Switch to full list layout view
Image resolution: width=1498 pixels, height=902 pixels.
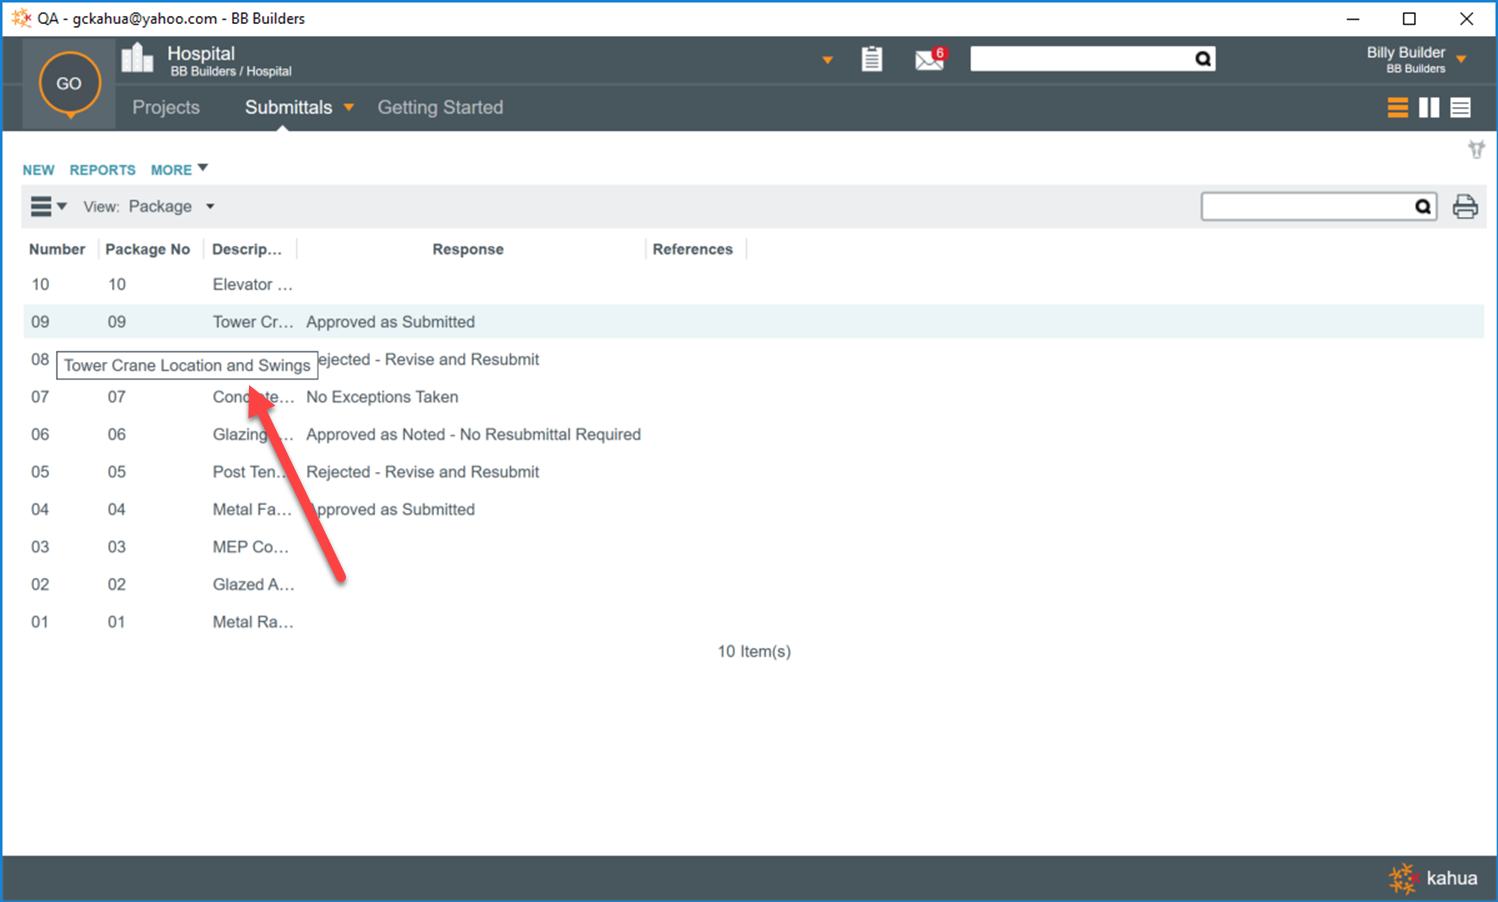(x=1460, y=108)
